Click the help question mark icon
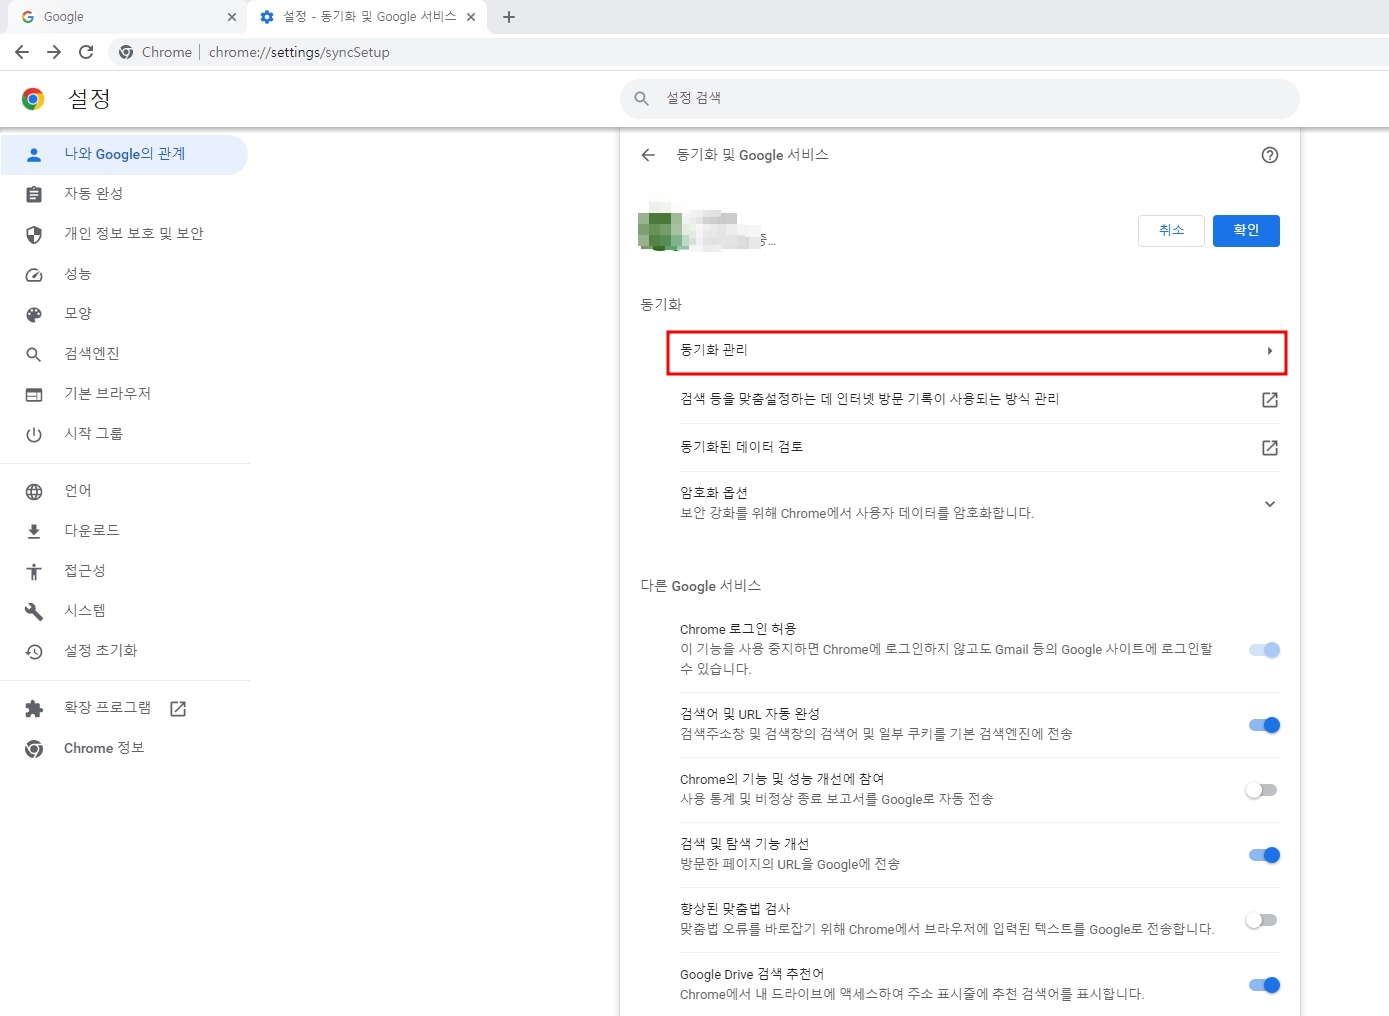 (1270, 155)
